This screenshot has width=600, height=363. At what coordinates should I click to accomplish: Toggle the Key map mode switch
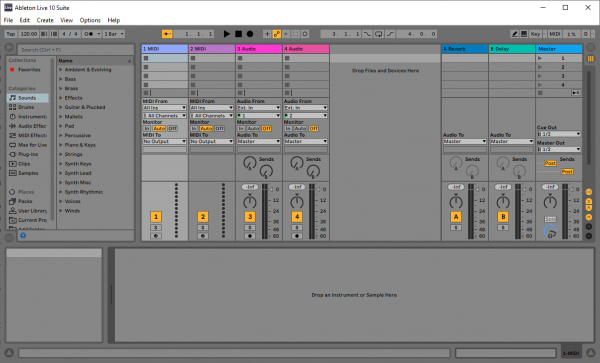tap(535, 34)
